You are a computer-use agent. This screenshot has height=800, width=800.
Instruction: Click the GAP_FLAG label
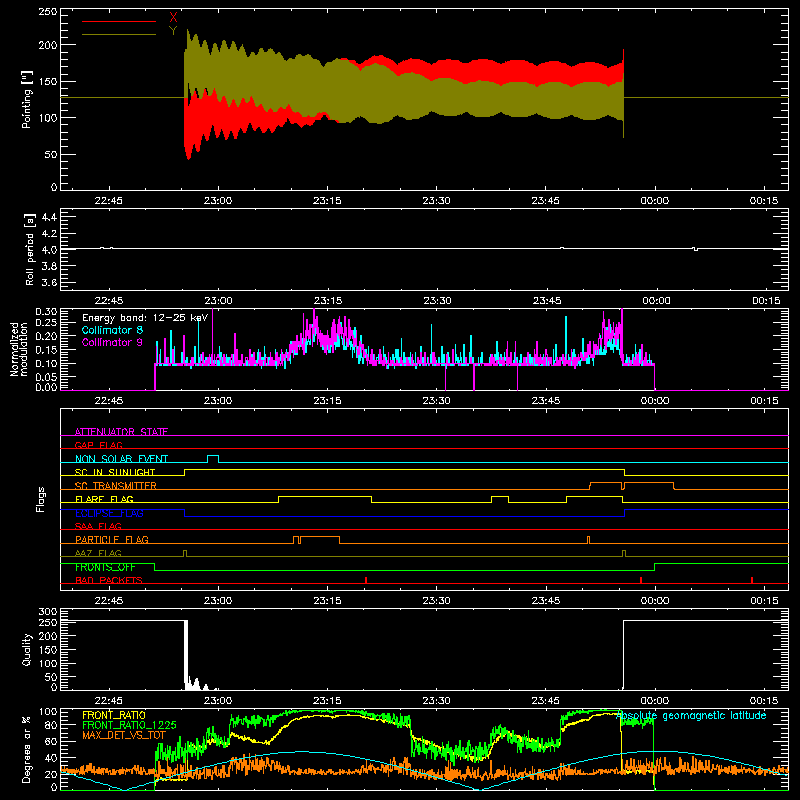coord(98,445)
